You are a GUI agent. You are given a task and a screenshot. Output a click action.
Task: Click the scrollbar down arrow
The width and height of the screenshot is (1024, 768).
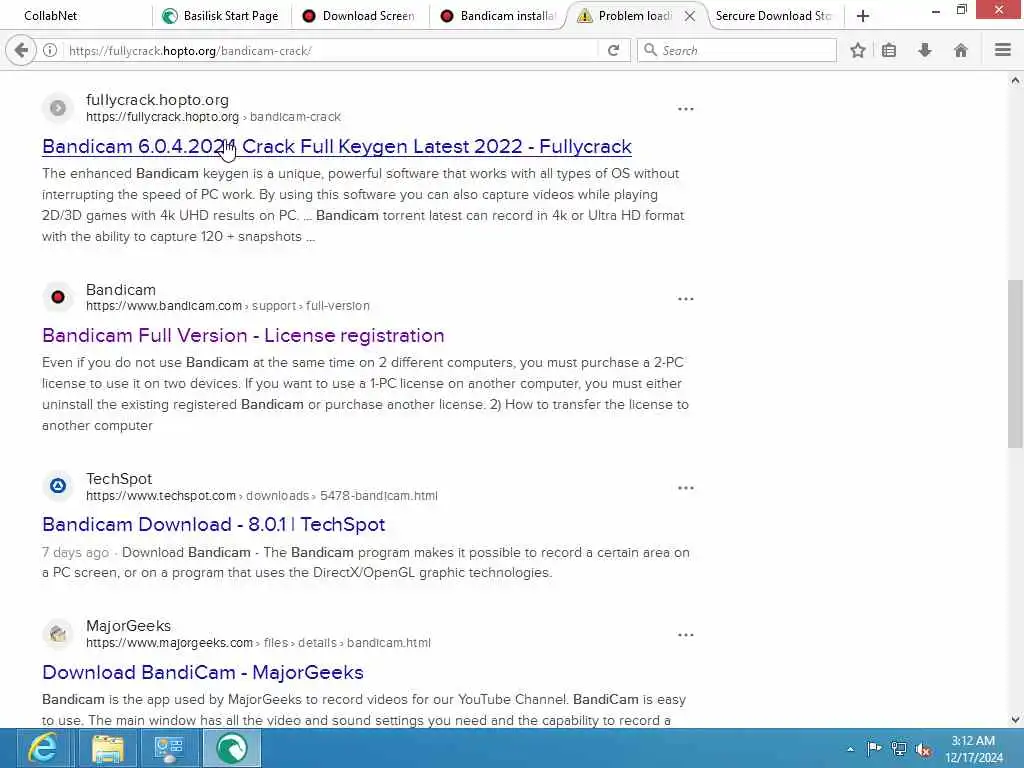click(x=1015, y=720)
